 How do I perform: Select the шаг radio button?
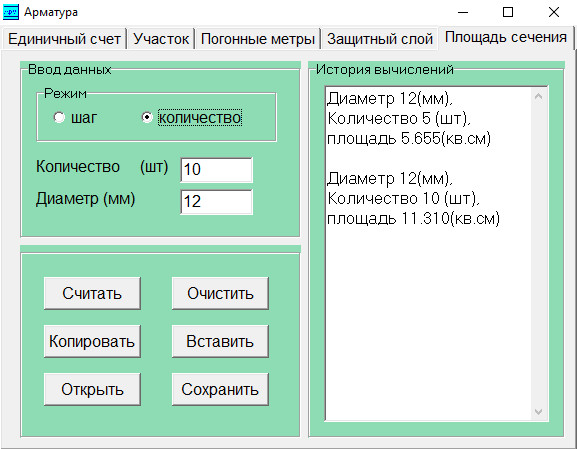(x=59, y=117)
